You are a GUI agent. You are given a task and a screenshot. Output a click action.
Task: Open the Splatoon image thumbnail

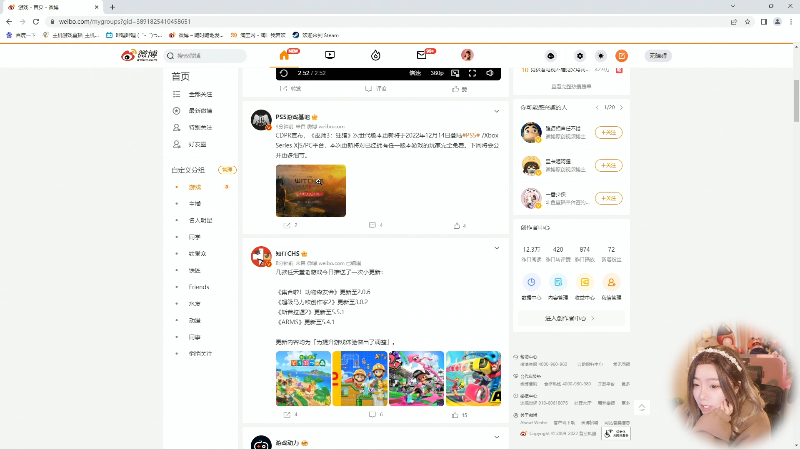[x=416, y=379]
